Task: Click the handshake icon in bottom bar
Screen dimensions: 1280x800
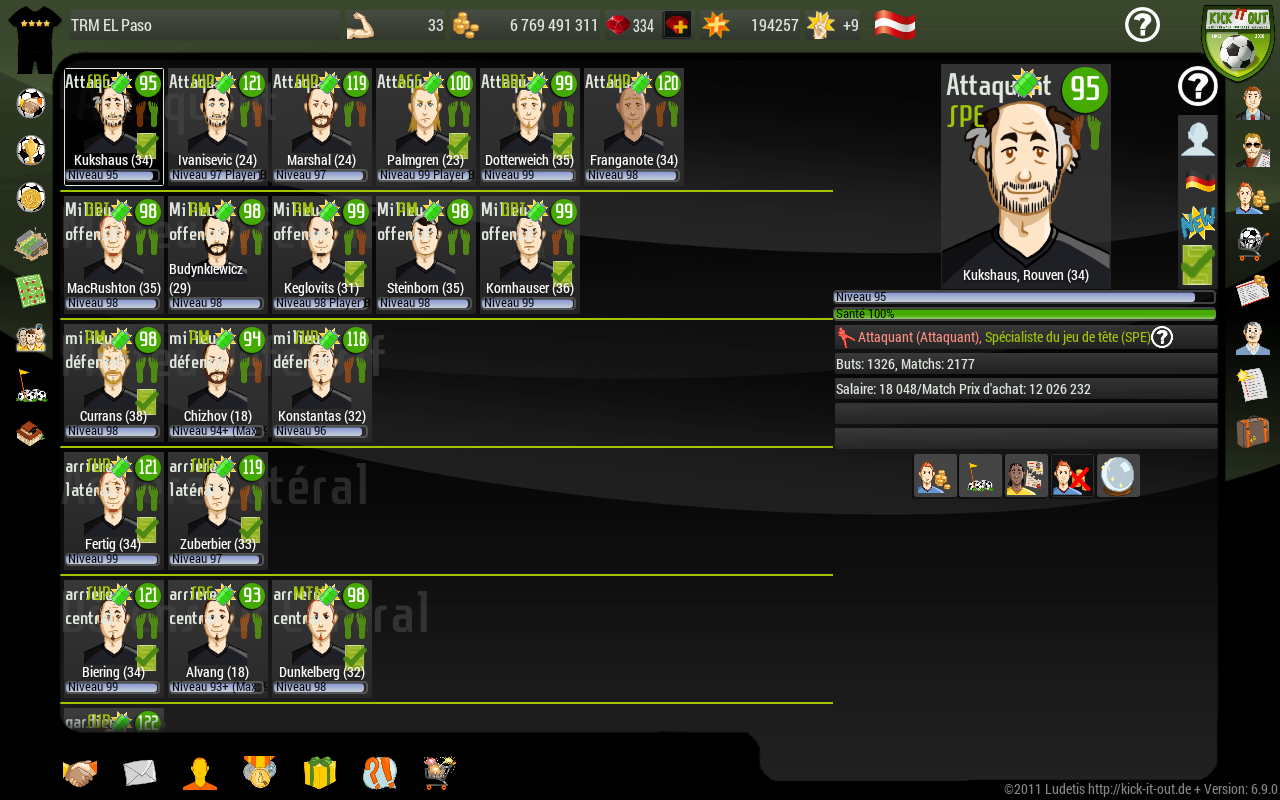Action: click(80, 773)
